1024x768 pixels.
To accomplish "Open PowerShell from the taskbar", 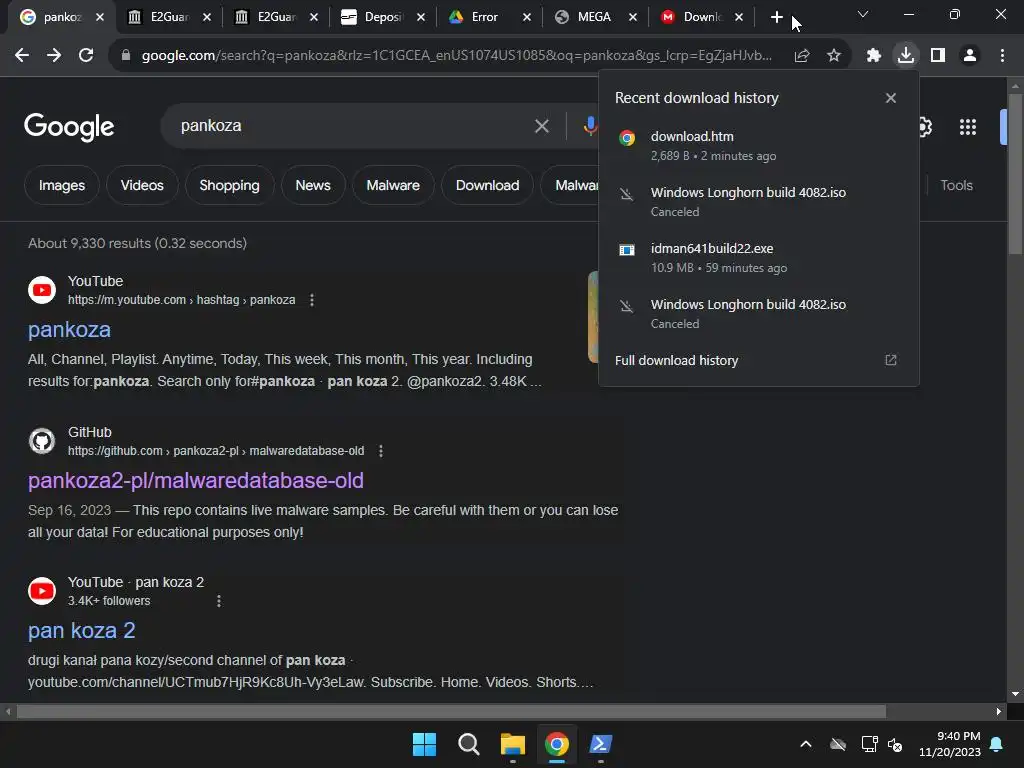I will pyautogui.click(x=601, y=744).
